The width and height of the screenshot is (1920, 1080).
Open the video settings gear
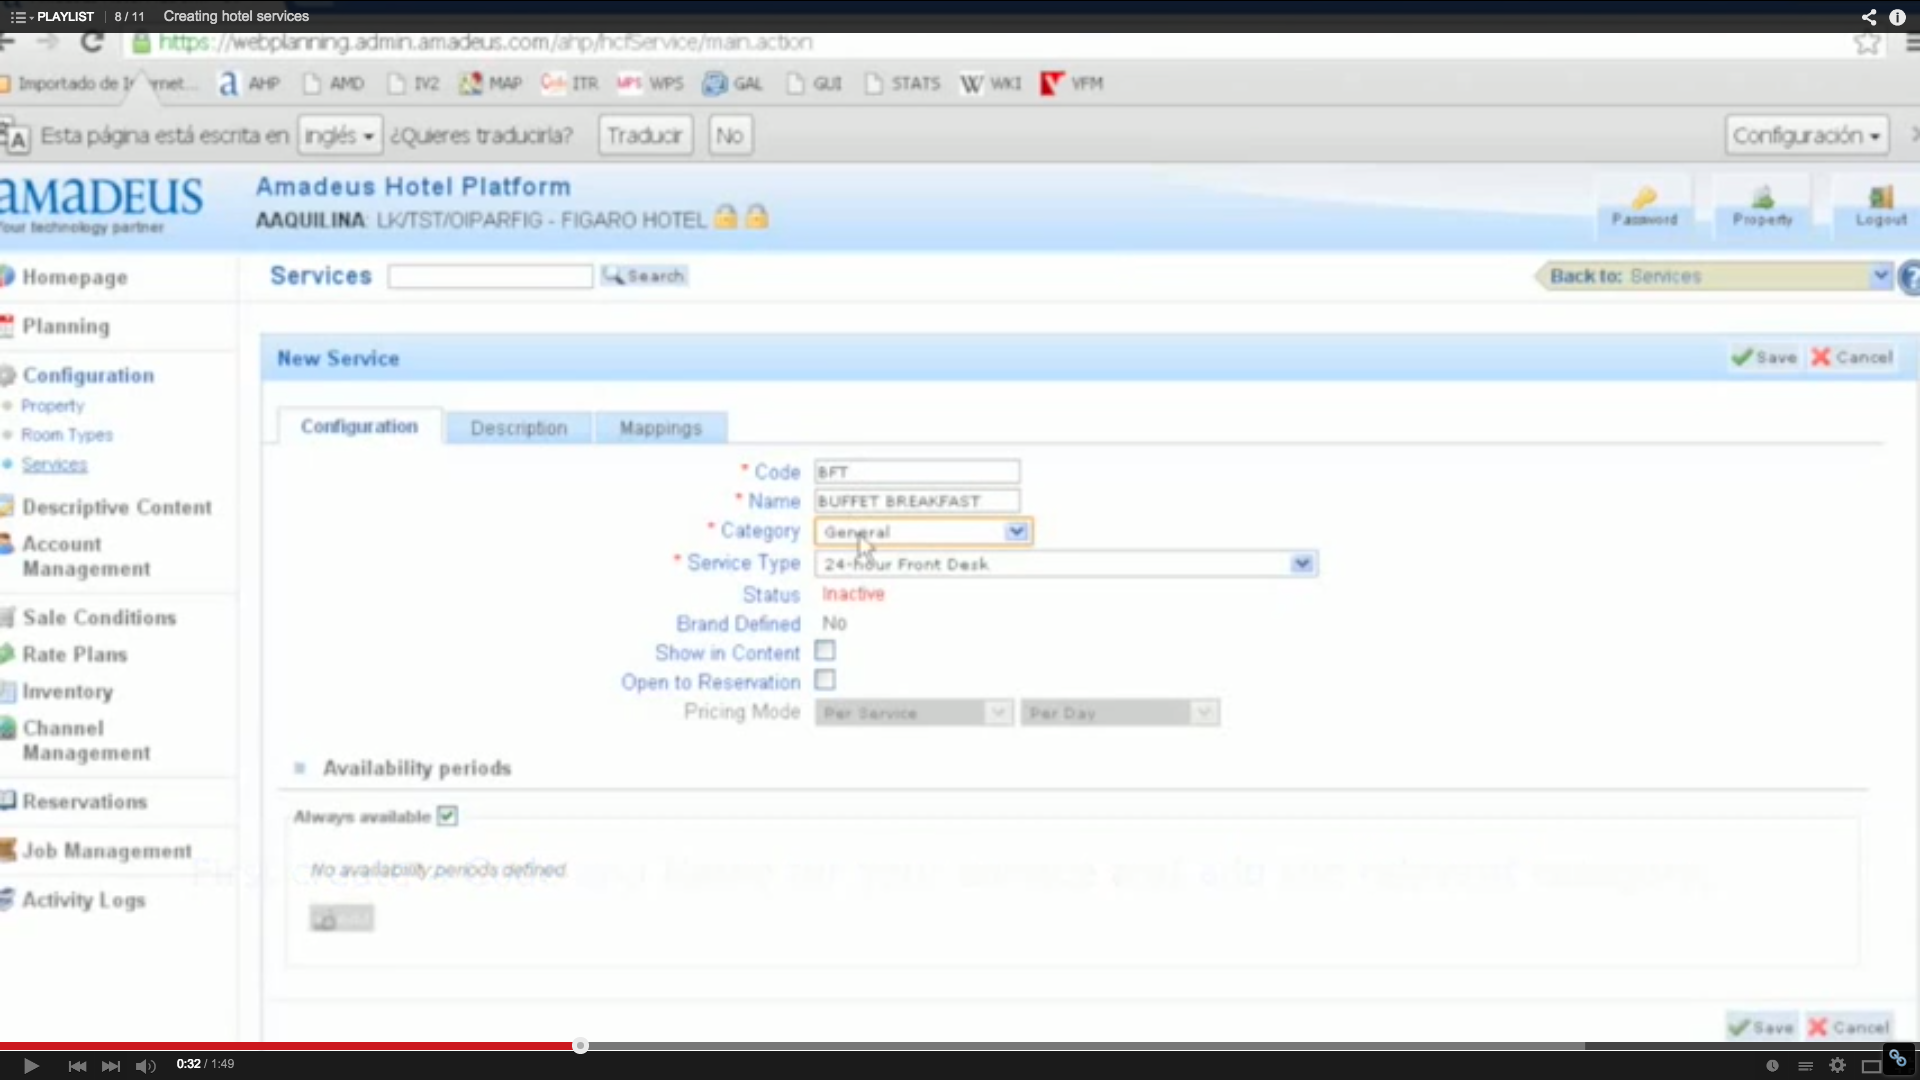1837,1066
